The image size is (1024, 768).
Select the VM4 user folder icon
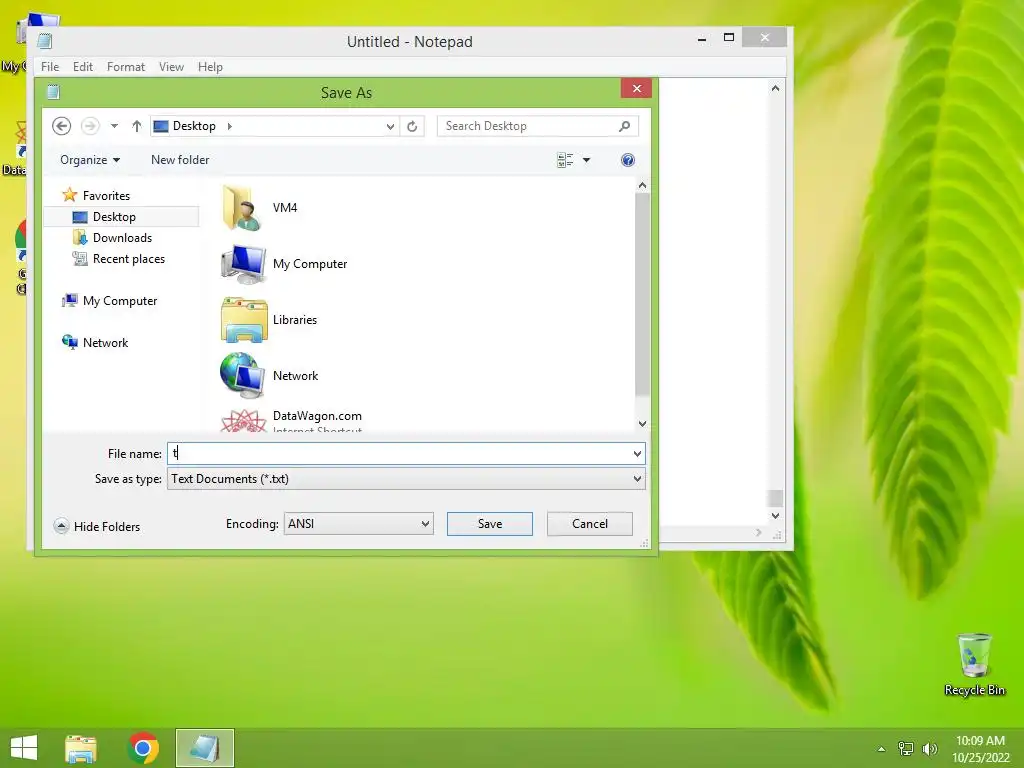coord(243,208)
